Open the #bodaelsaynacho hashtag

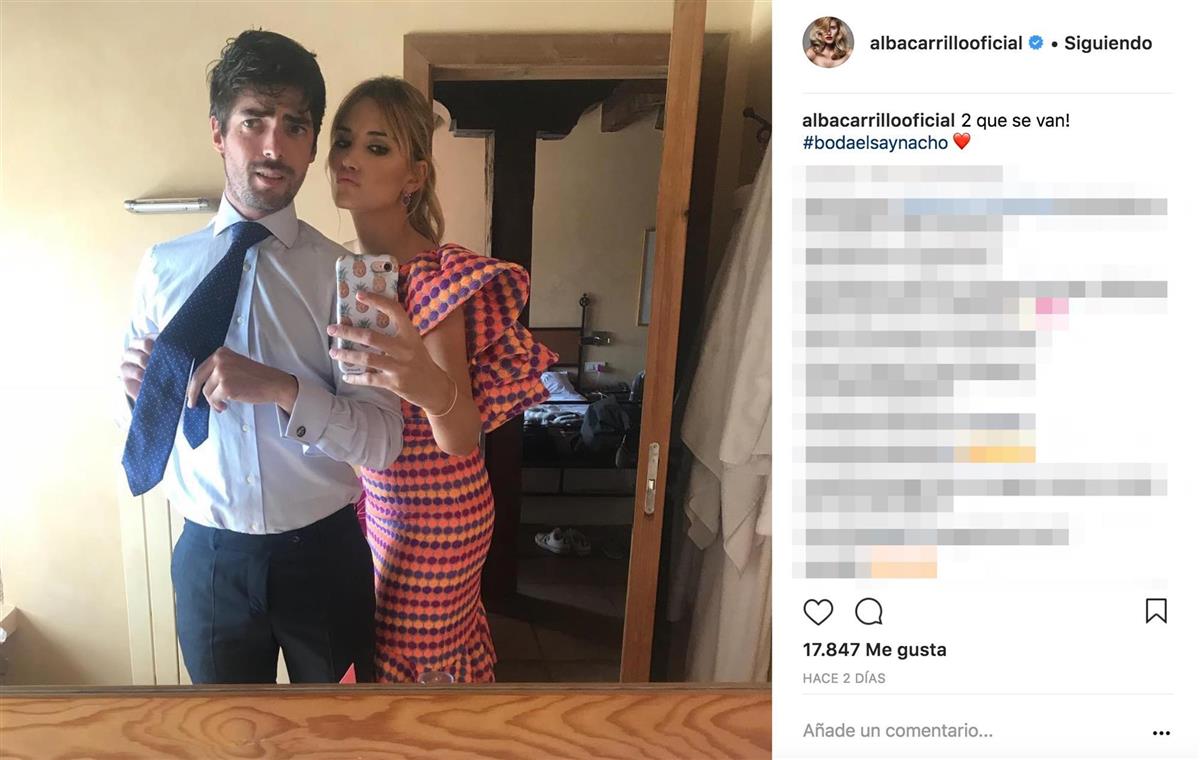coord(875,142)
